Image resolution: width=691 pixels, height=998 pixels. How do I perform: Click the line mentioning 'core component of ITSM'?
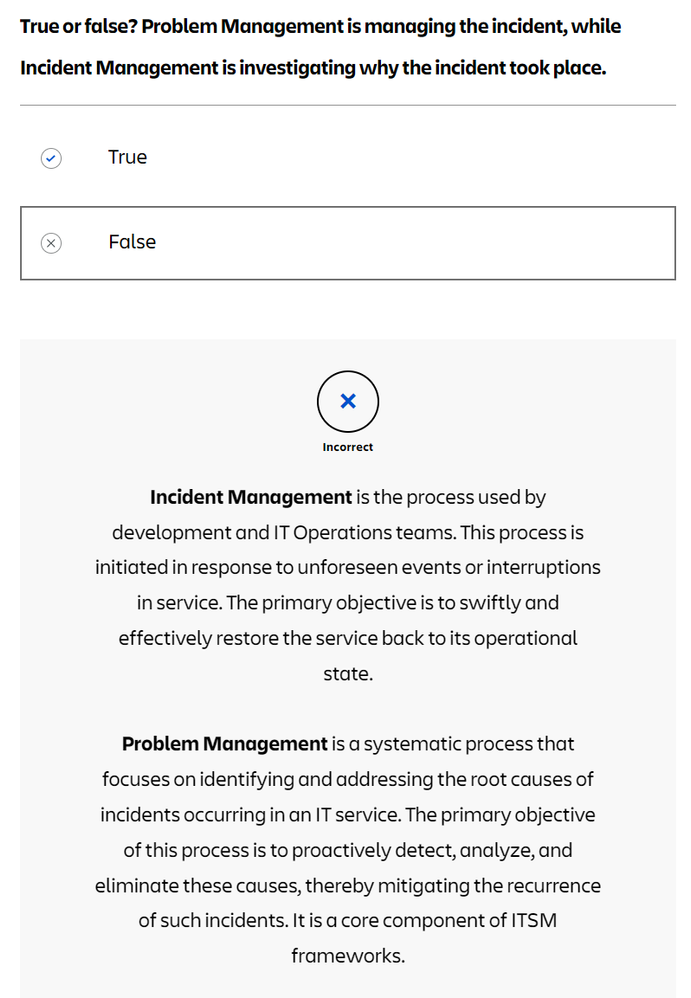click(x=348, y=920)
